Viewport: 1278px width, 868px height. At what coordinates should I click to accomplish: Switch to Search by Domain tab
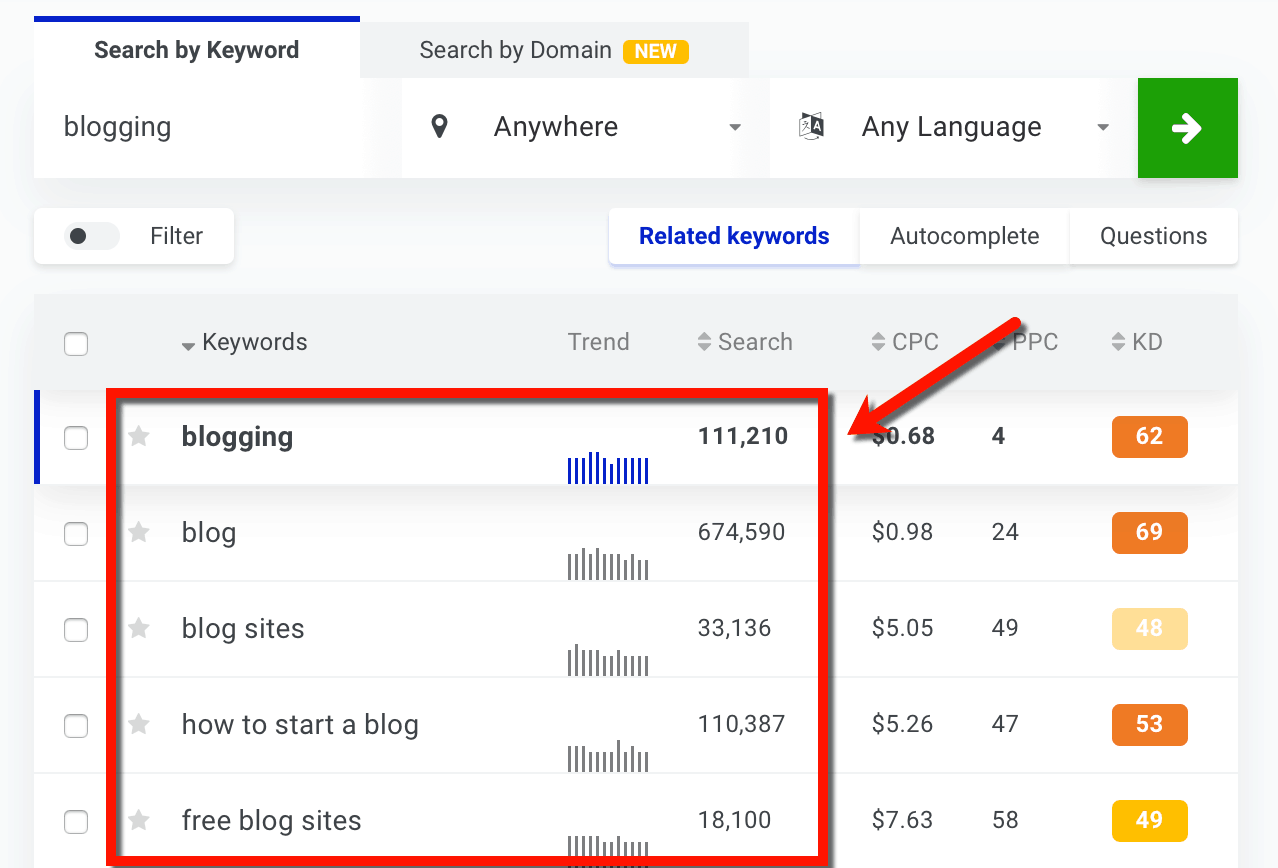(x=553, y=50)
